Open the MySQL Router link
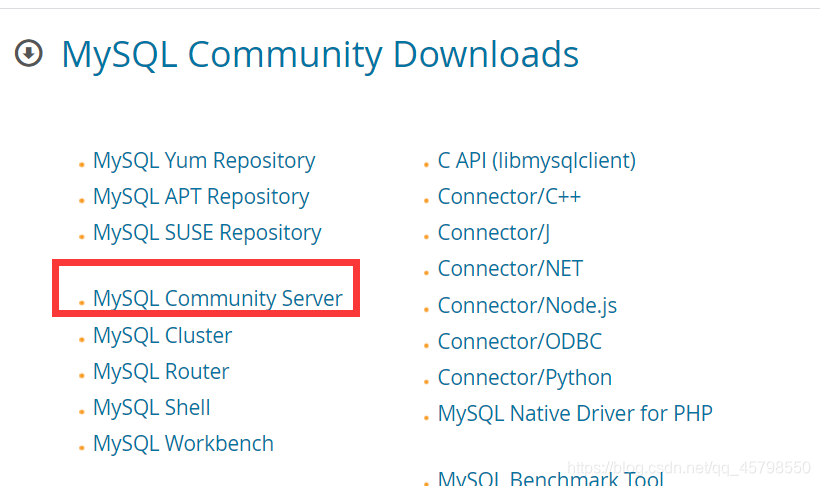This screenshot has height=486, width=820. coord(161,371)
